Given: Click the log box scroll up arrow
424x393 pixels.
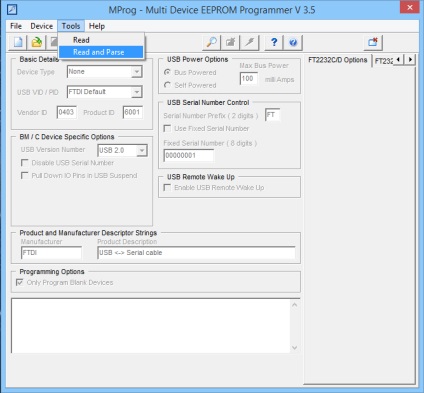Looking at the screenshot, I should [295, 305].
